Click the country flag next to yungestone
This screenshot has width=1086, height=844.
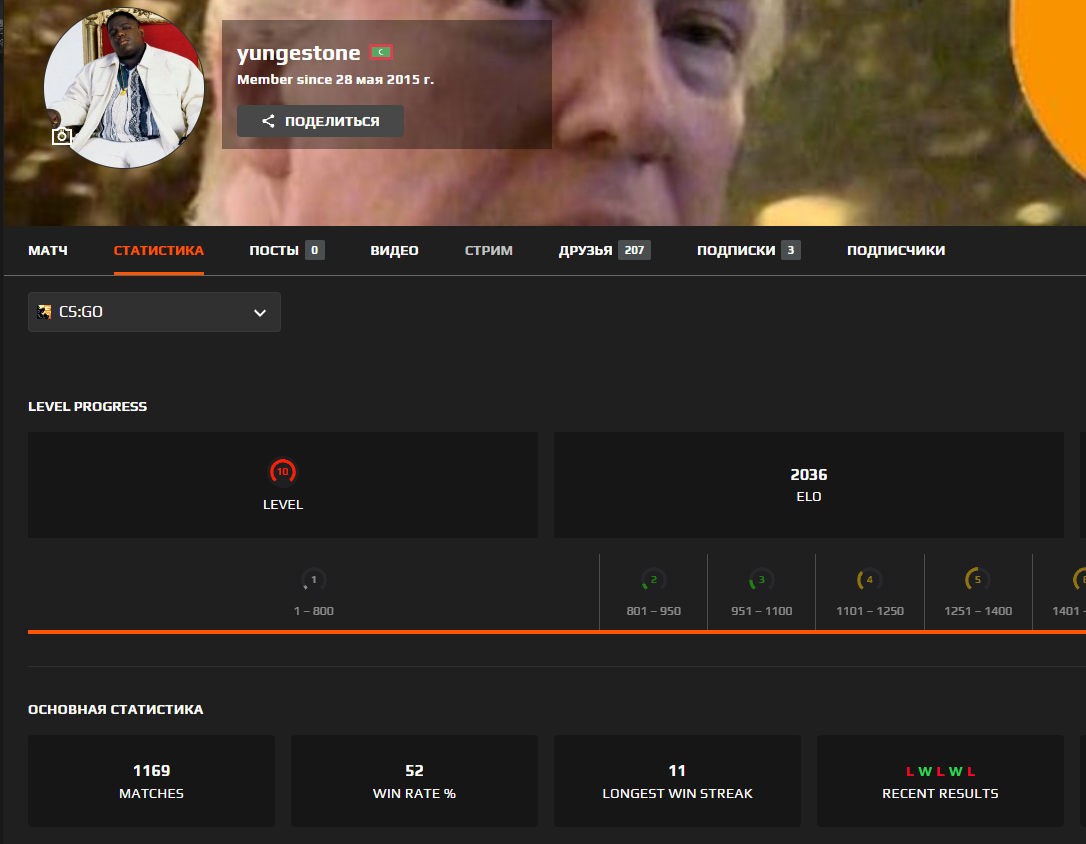point(381,52)
